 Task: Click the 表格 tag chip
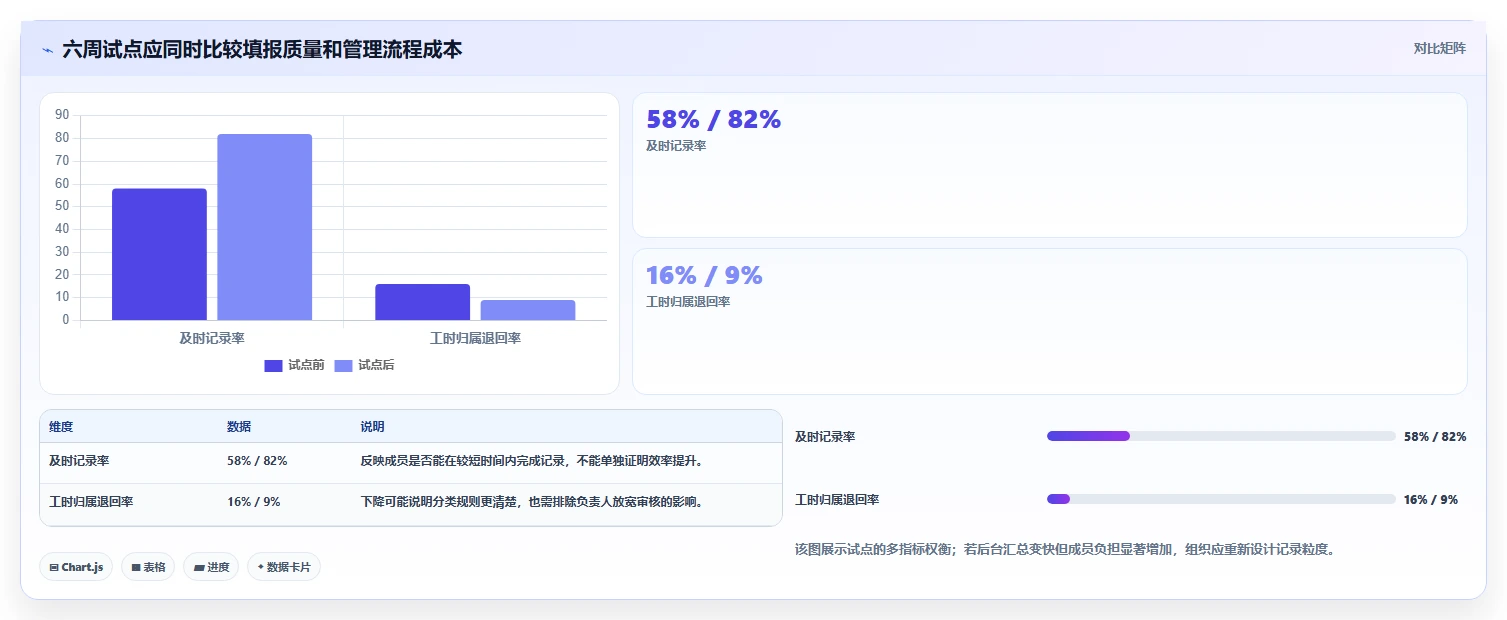148,567
